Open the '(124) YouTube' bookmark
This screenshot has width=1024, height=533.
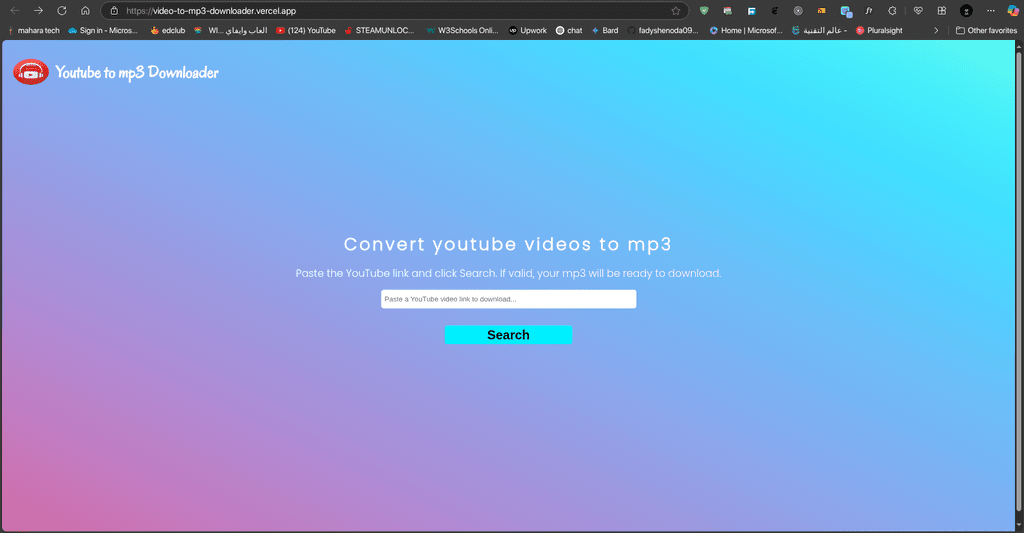(306, 30)
